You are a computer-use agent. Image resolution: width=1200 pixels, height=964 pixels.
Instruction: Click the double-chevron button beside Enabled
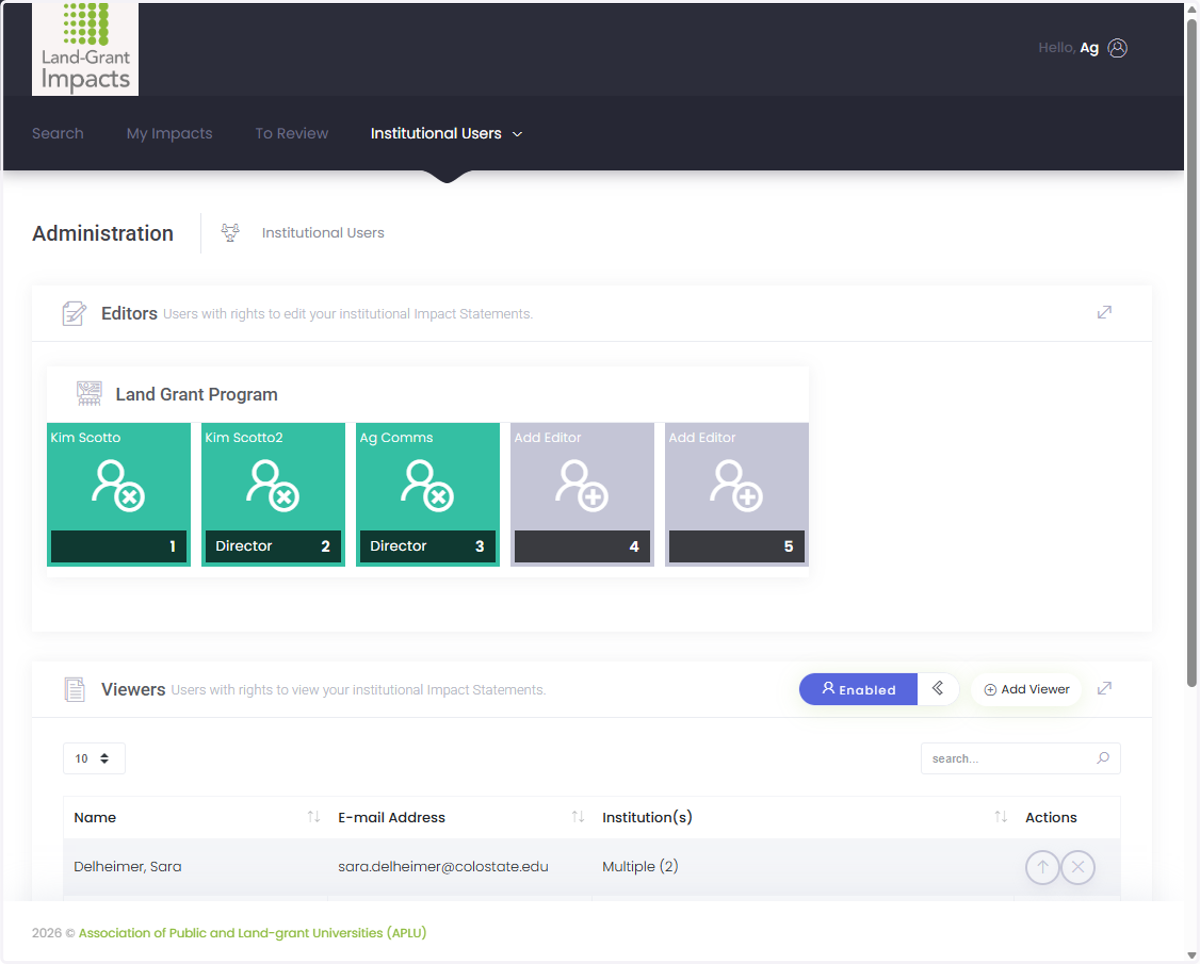[938, 688]
